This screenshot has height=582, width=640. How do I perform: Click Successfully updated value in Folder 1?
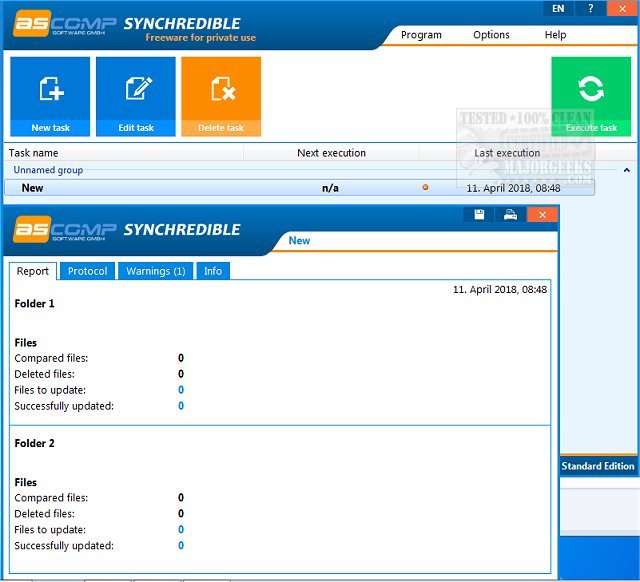tap(181, 406)
